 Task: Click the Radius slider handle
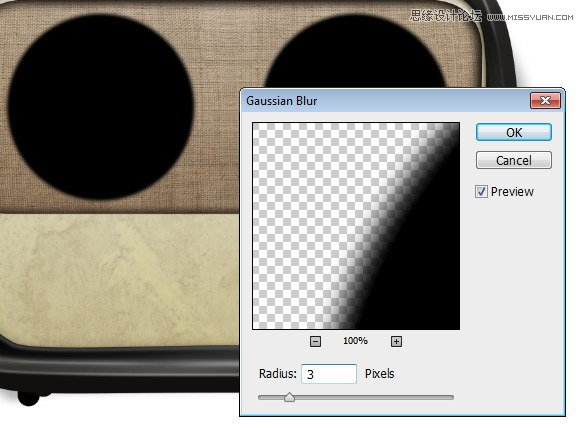click(289, 397)
